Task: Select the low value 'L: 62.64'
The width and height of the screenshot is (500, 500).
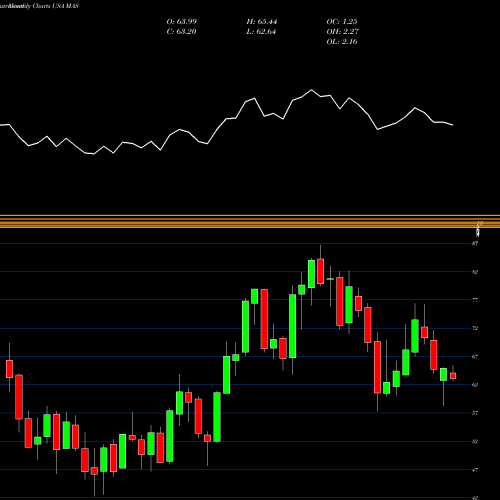Action: point(261,32)
